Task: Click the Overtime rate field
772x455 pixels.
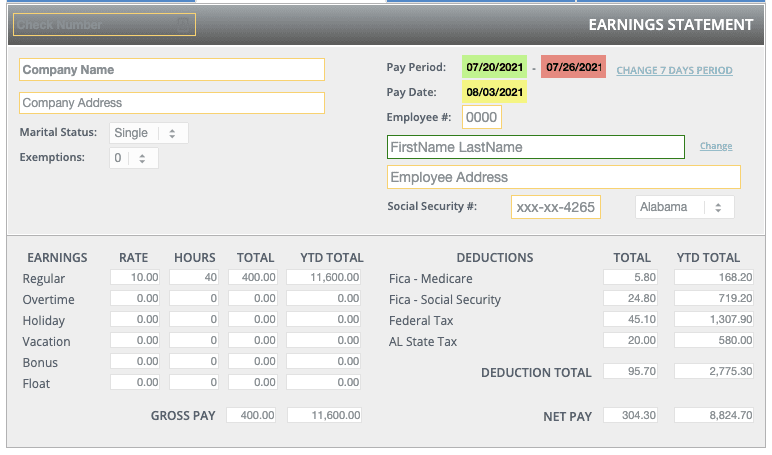Action: [x=135, y=298]
